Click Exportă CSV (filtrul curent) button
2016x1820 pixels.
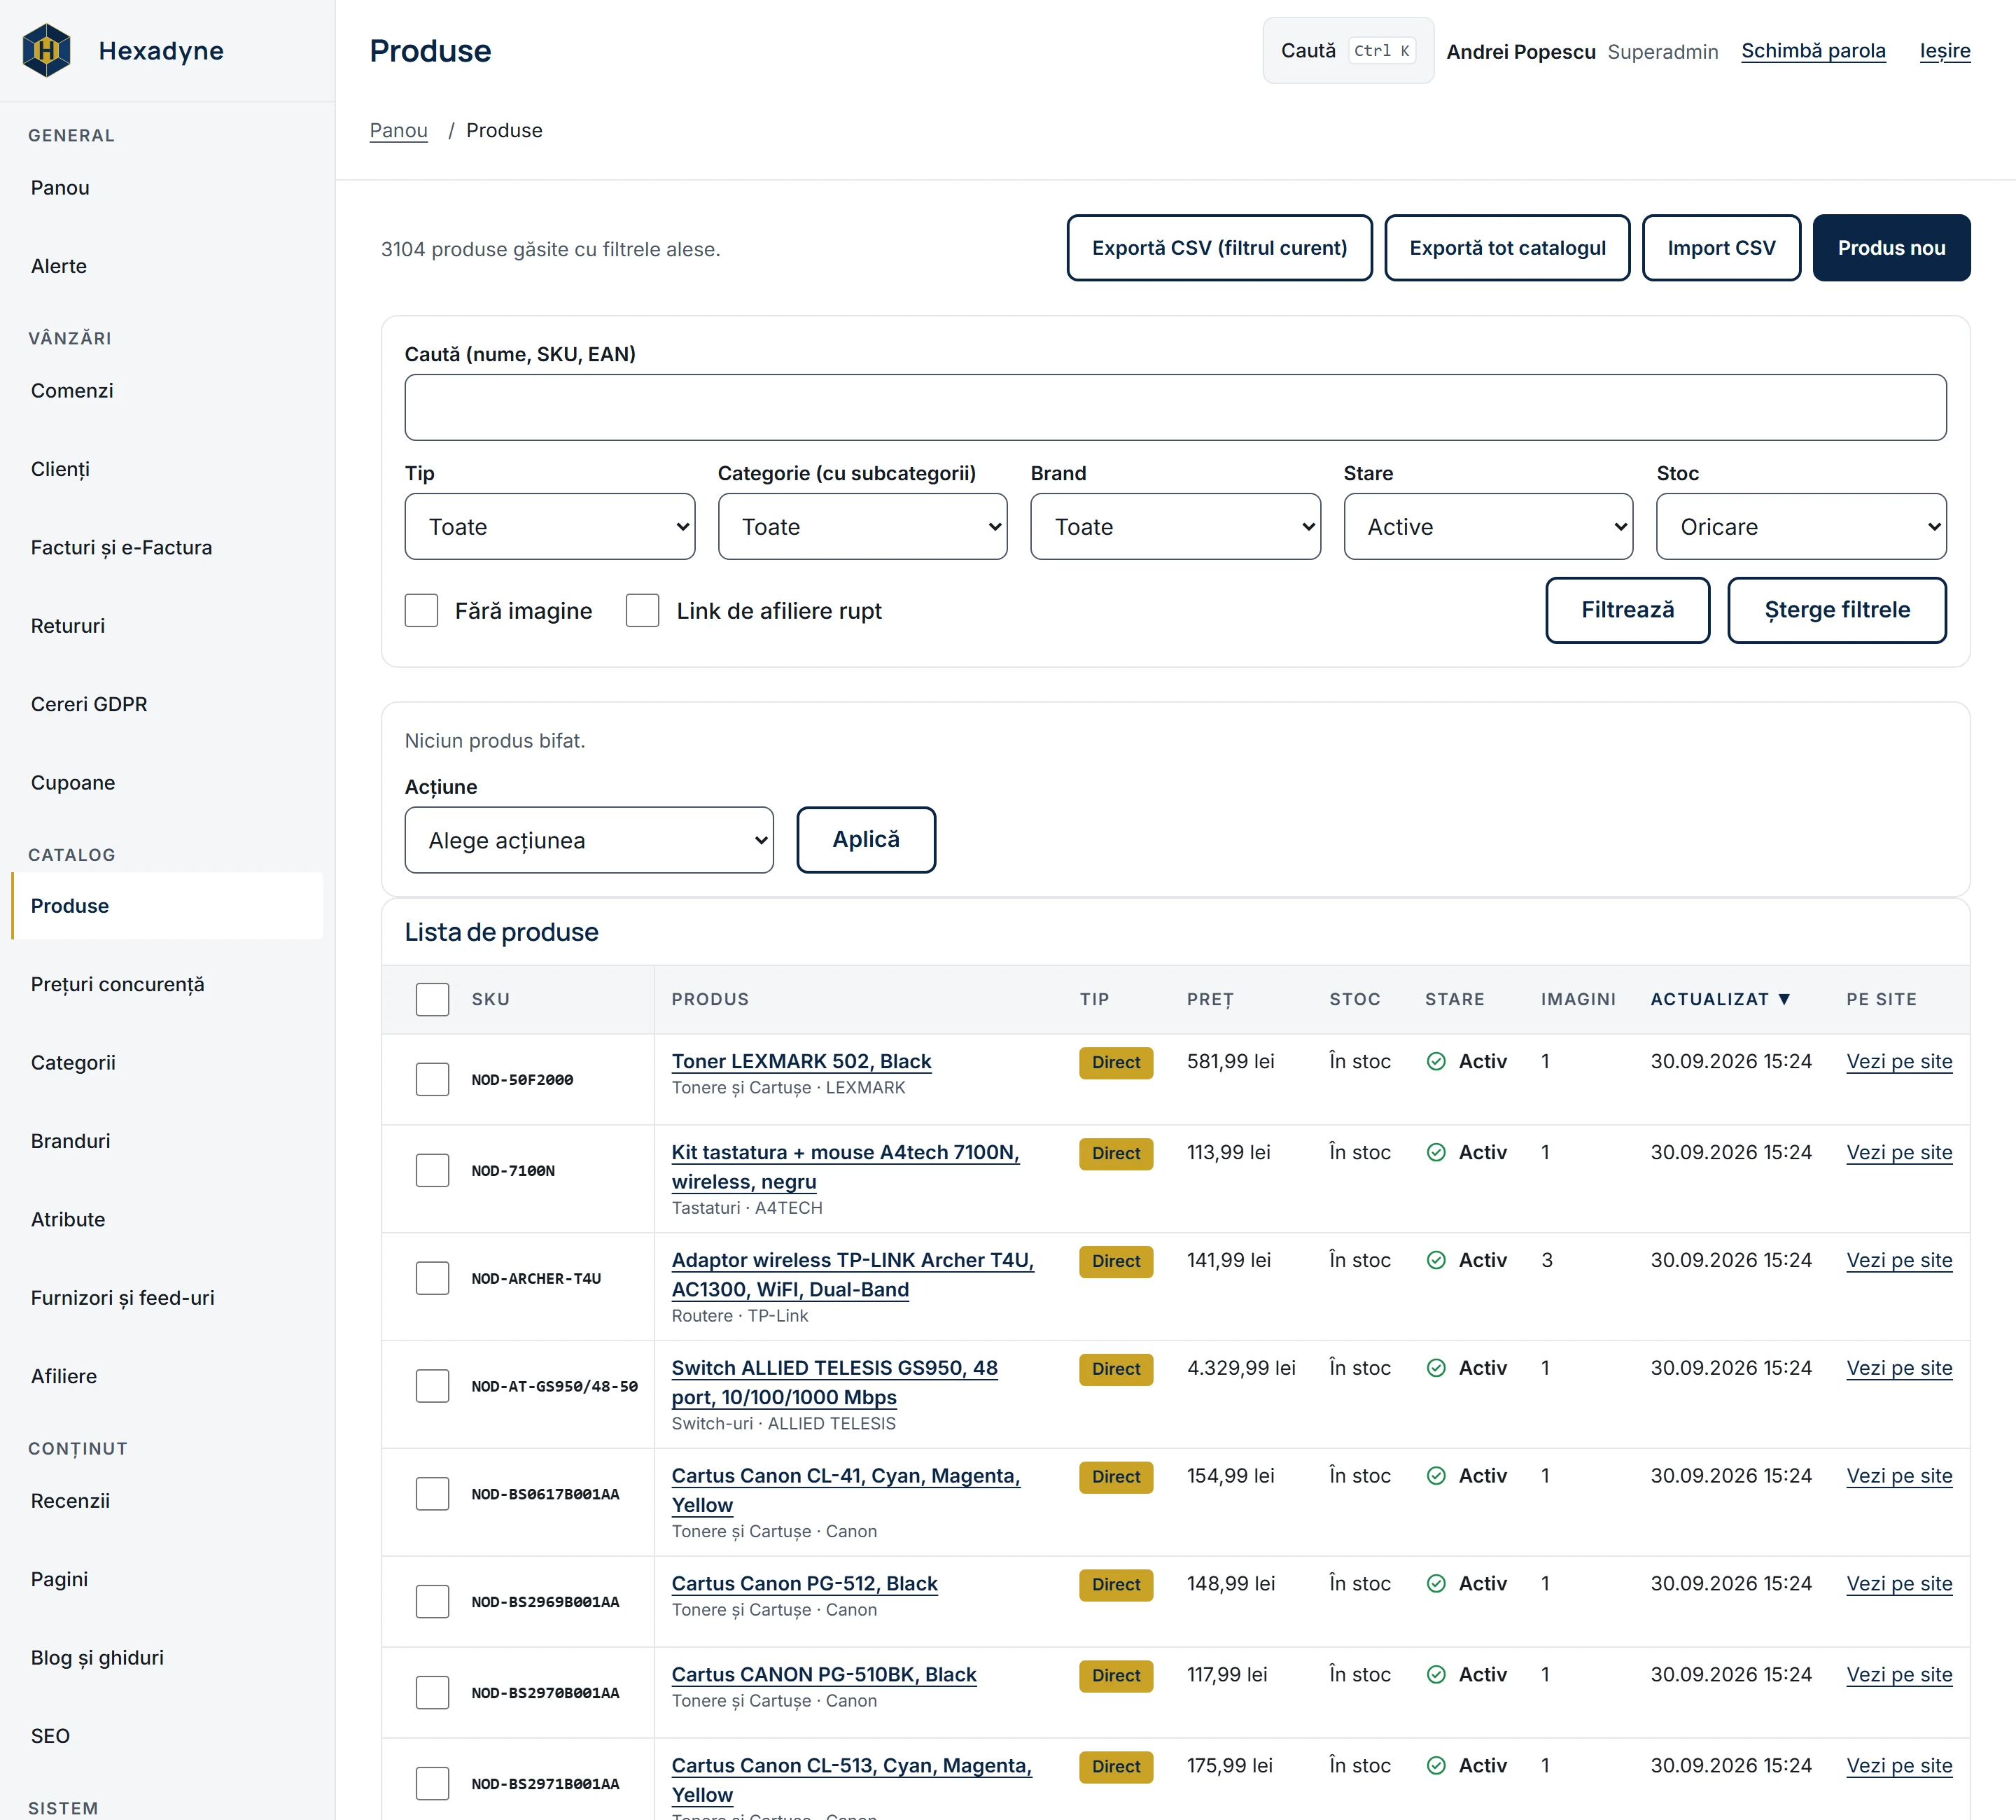(1219, 248)
